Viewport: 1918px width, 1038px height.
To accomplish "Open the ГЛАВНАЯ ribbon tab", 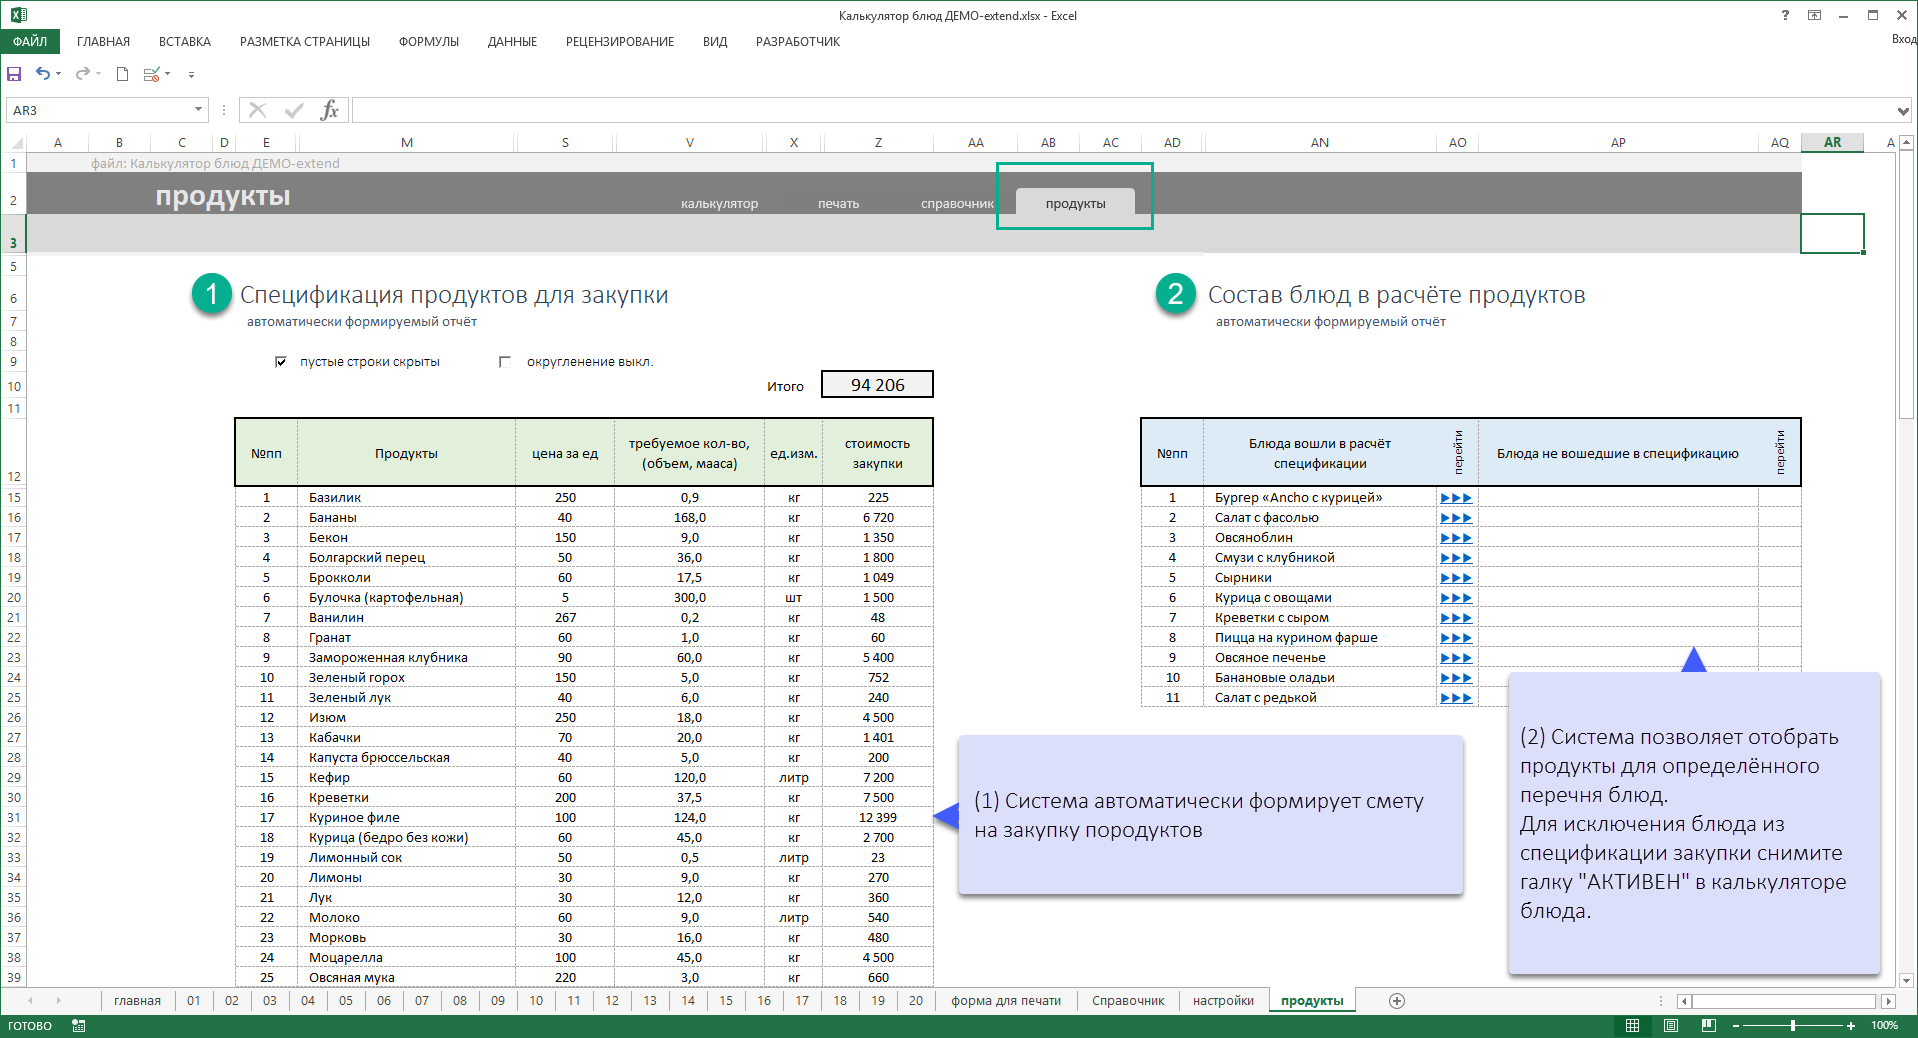I will 103,42.
